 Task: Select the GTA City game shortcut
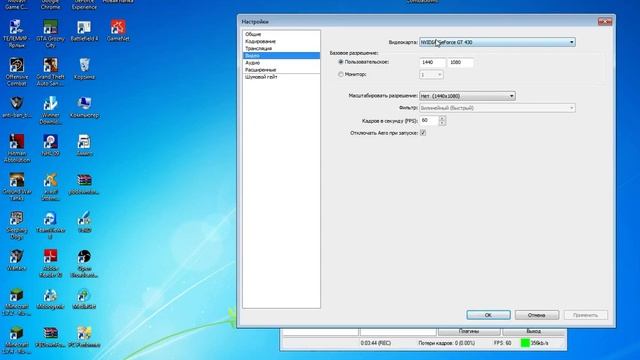[50, 34]
